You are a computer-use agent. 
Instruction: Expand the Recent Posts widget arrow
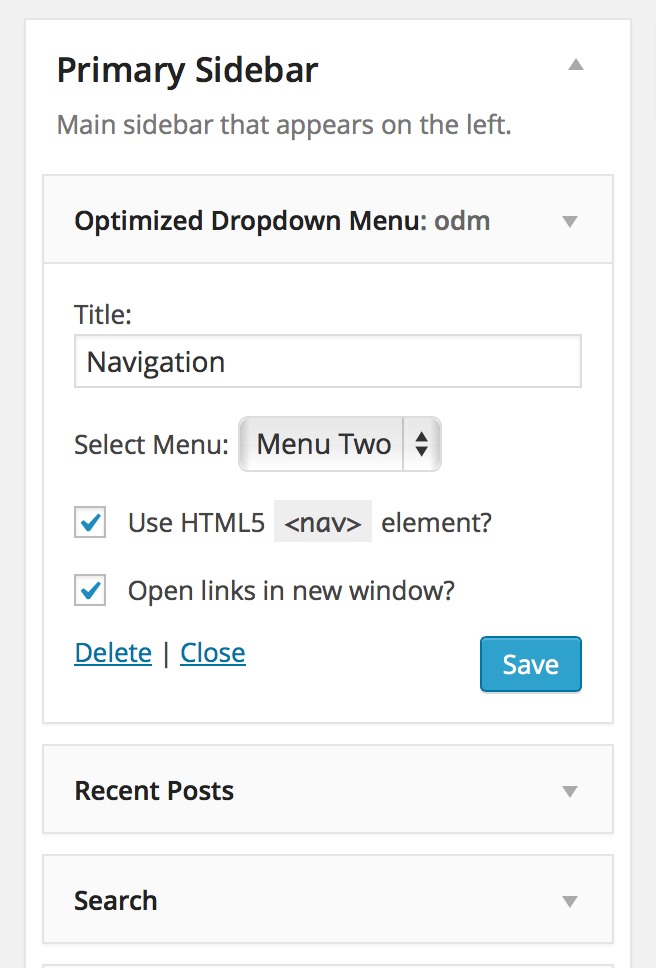point(570,791)
